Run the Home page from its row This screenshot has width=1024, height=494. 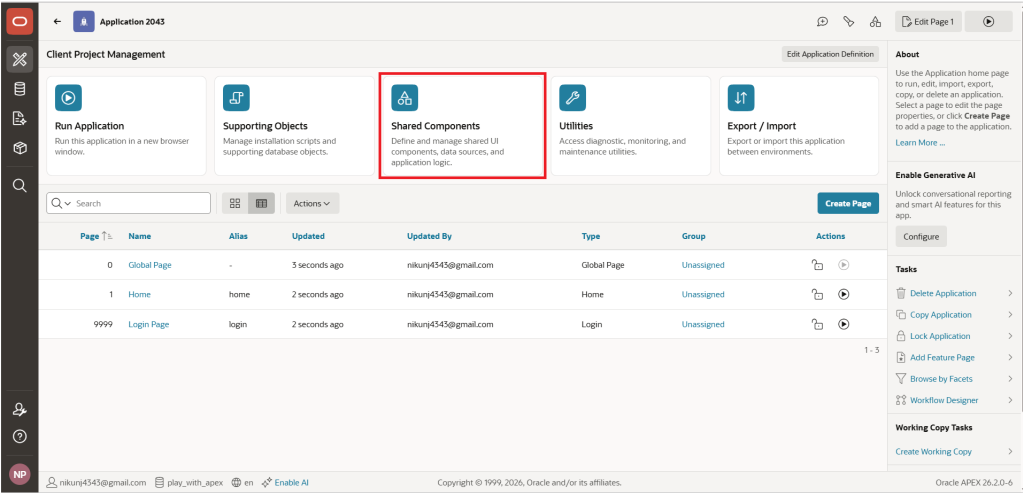[844, 295]
